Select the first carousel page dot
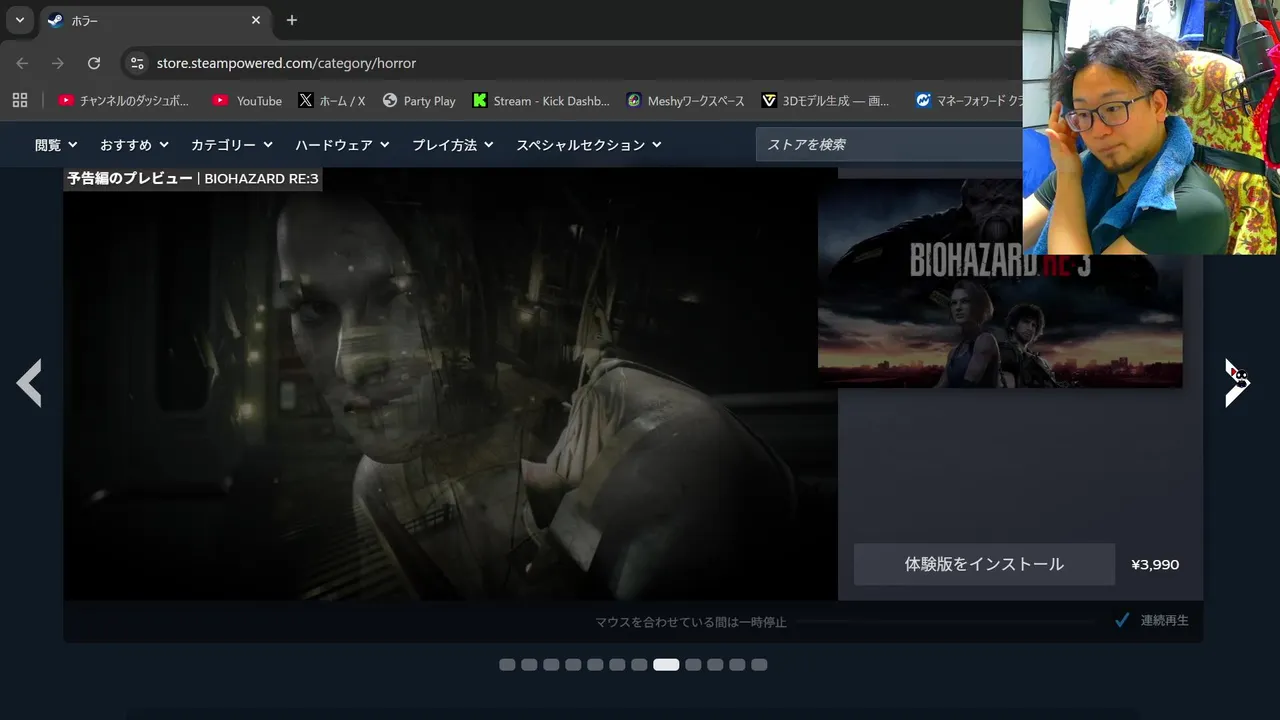The image size is (1280, 720). [507, 665]
